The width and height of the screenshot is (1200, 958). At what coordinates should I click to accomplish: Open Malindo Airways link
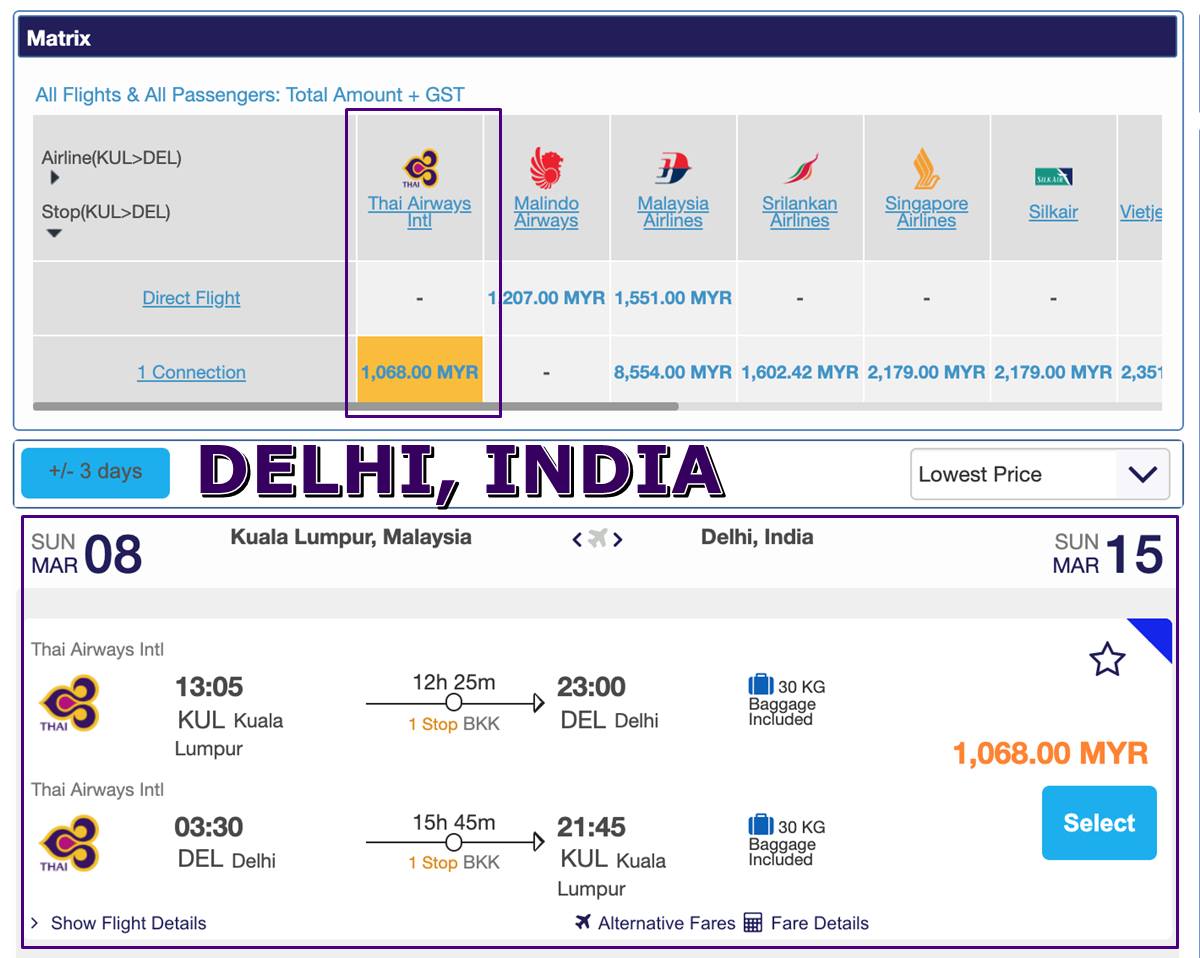pyautogui.click(x=546, y=212)
